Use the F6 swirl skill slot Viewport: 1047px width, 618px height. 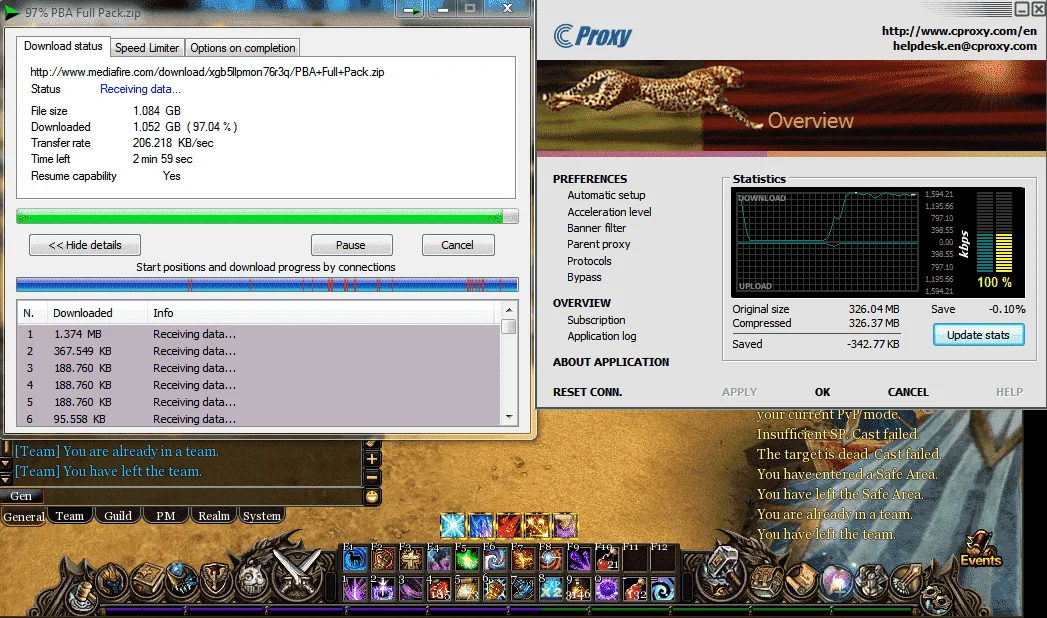coord(495,559)
